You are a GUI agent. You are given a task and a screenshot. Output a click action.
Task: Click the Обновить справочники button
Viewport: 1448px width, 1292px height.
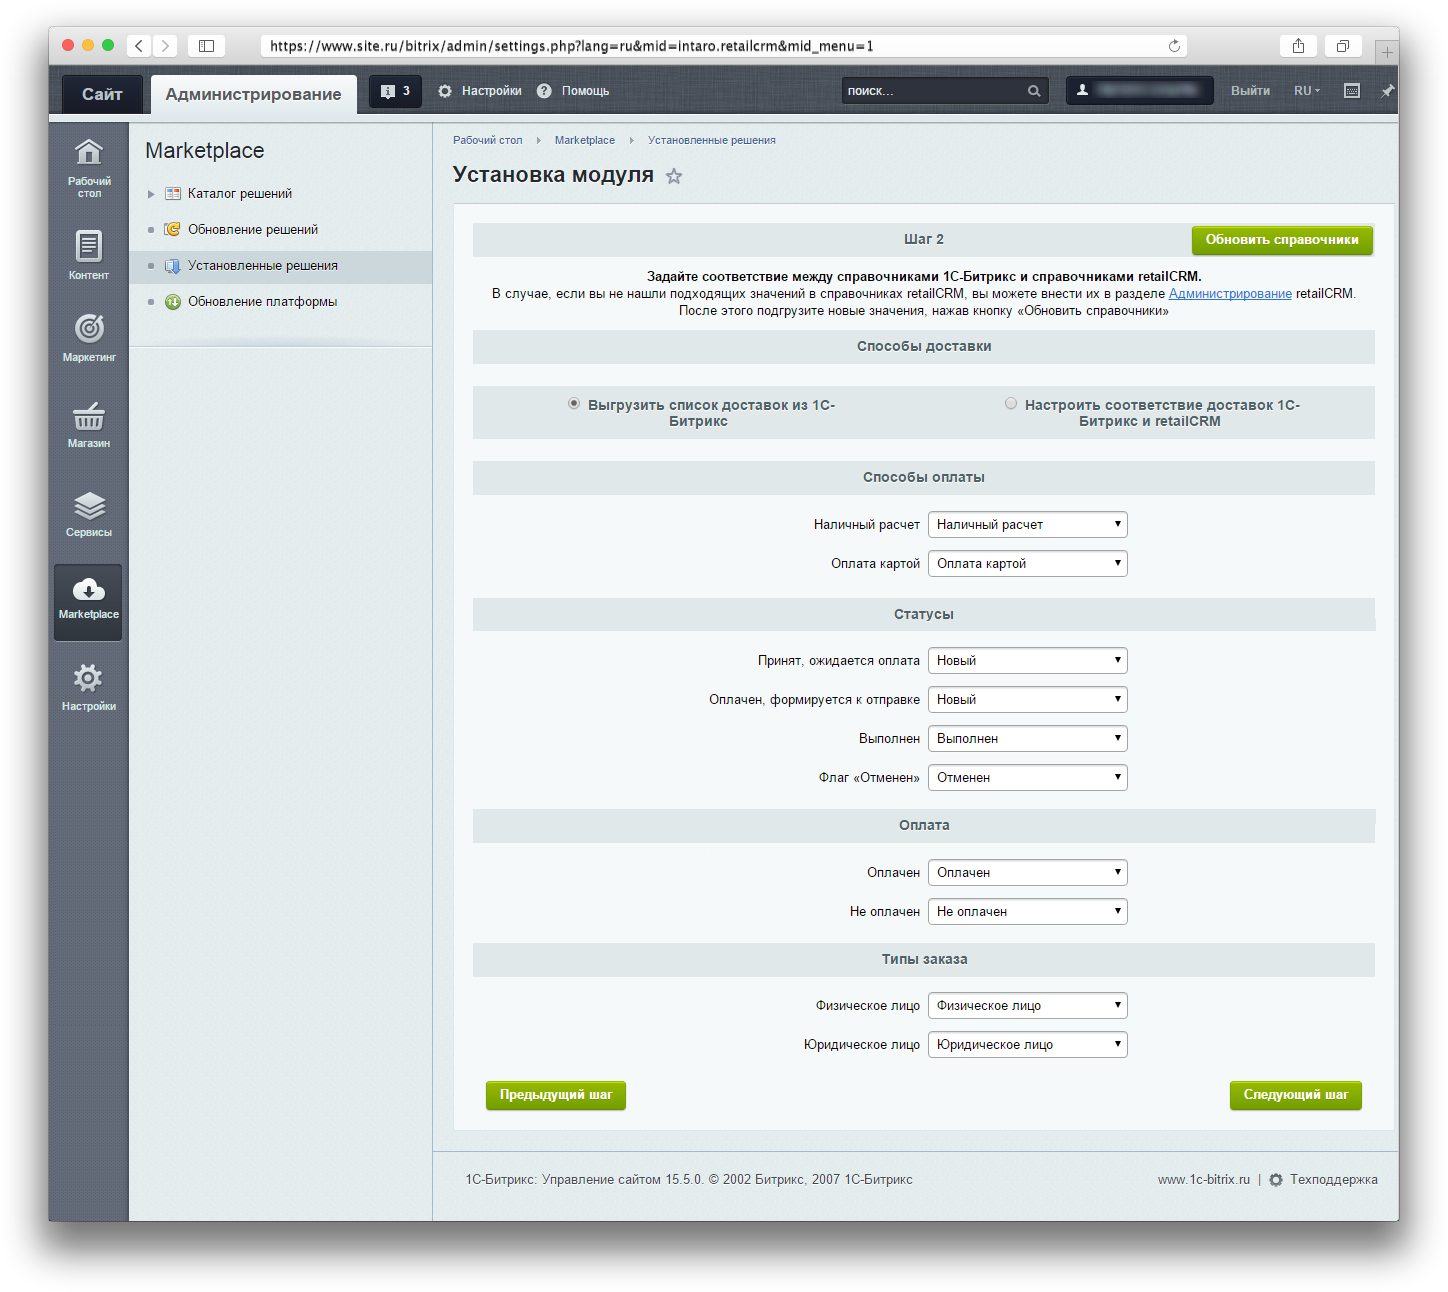1281,240
